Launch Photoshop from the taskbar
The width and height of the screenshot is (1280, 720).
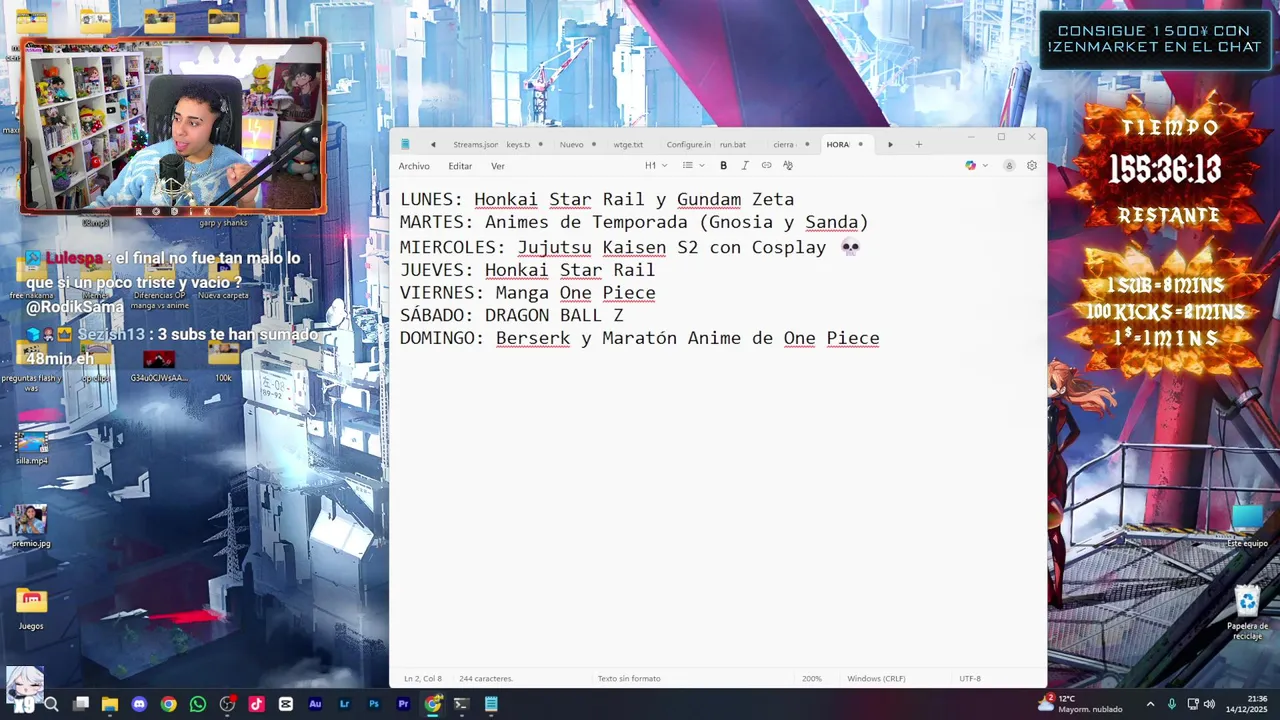pos(374,704)
